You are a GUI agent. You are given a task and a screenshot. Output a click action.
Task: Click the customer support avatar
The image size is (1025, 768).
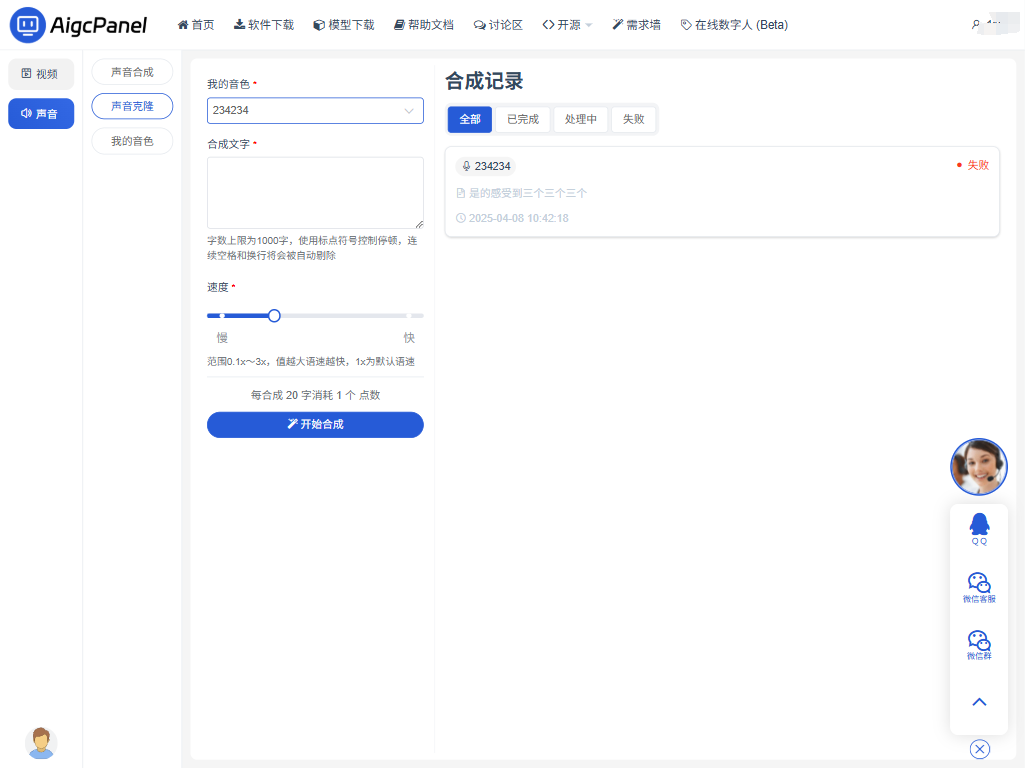coord(978,467)
